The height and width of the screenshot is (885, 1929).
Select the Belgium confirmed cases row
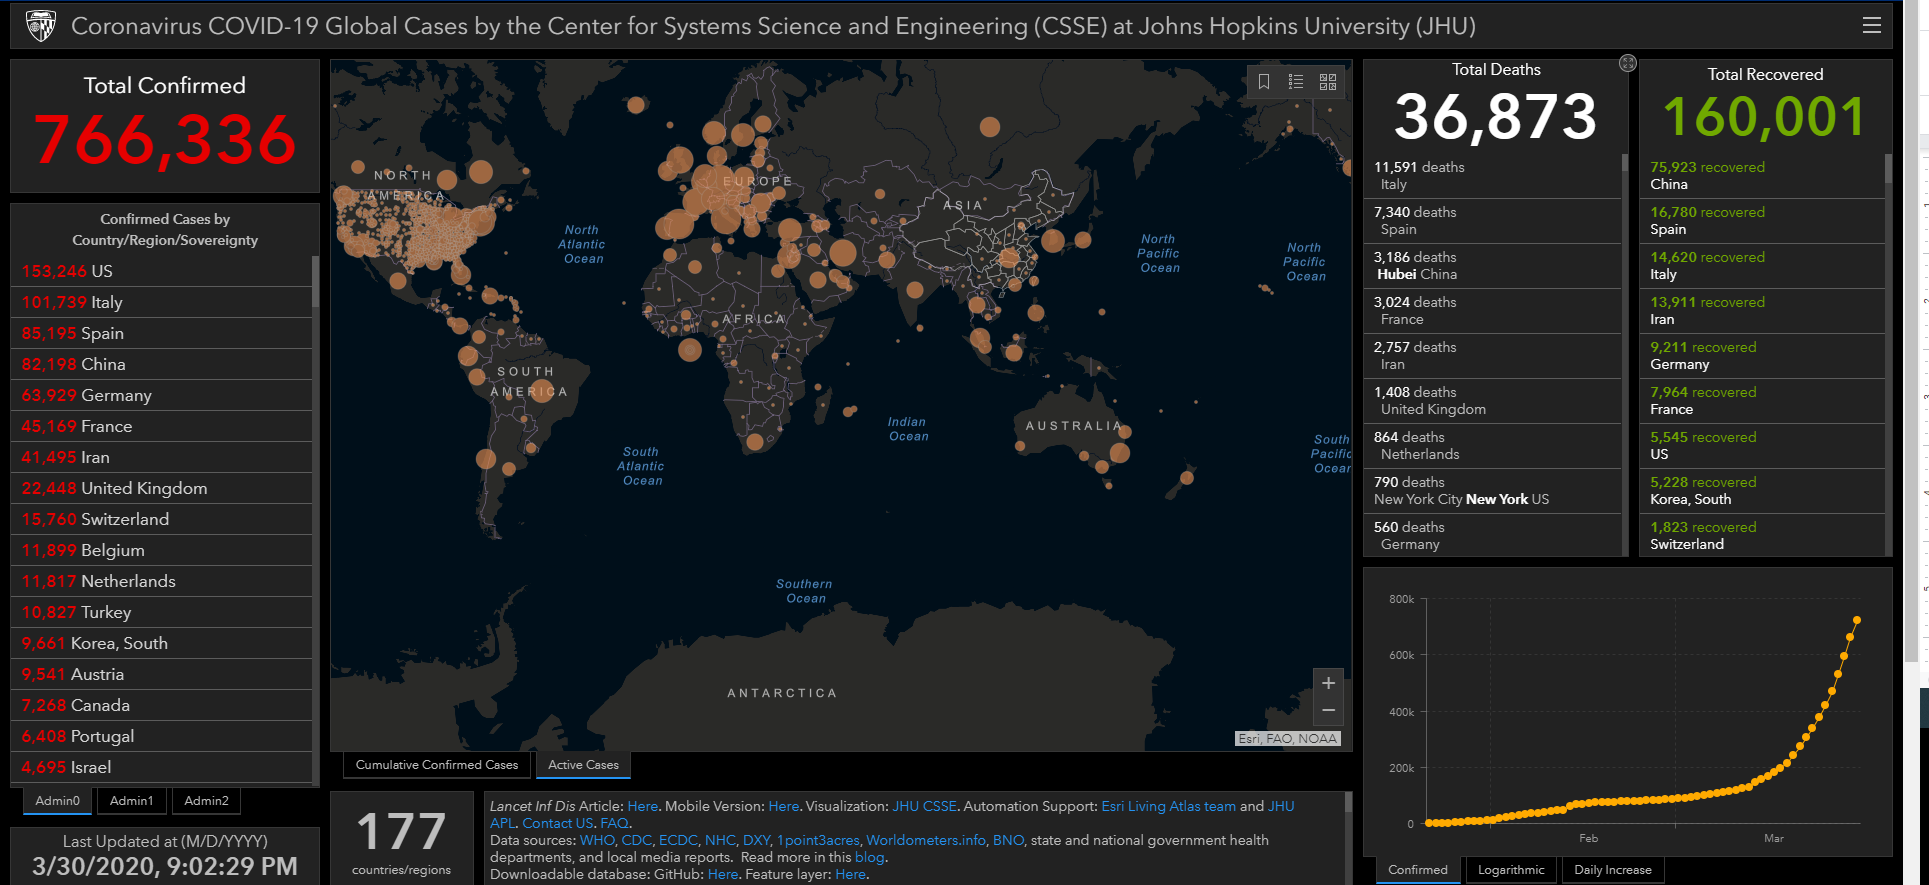click(161, 550)
